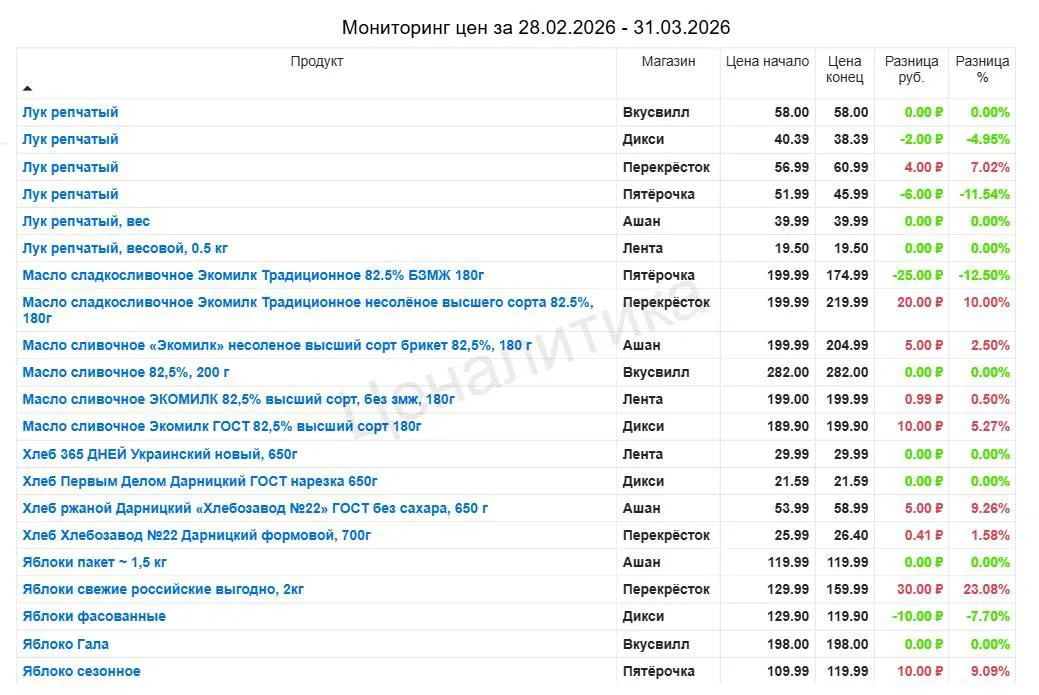This screenshot has width=1039, height=695.
Task: Open Хлеб 365 ДНЕЙ Украинский новый link
Action: point(160,454)
